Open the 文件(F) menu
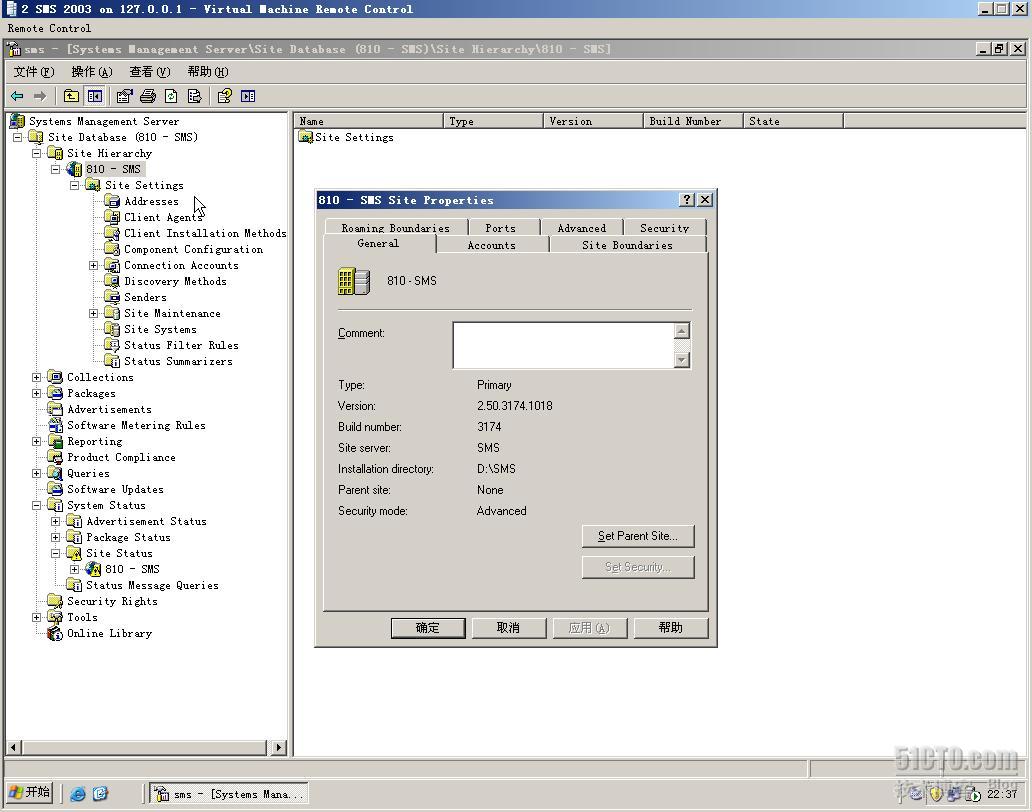The image size is (1032, 812). (34, 72)
